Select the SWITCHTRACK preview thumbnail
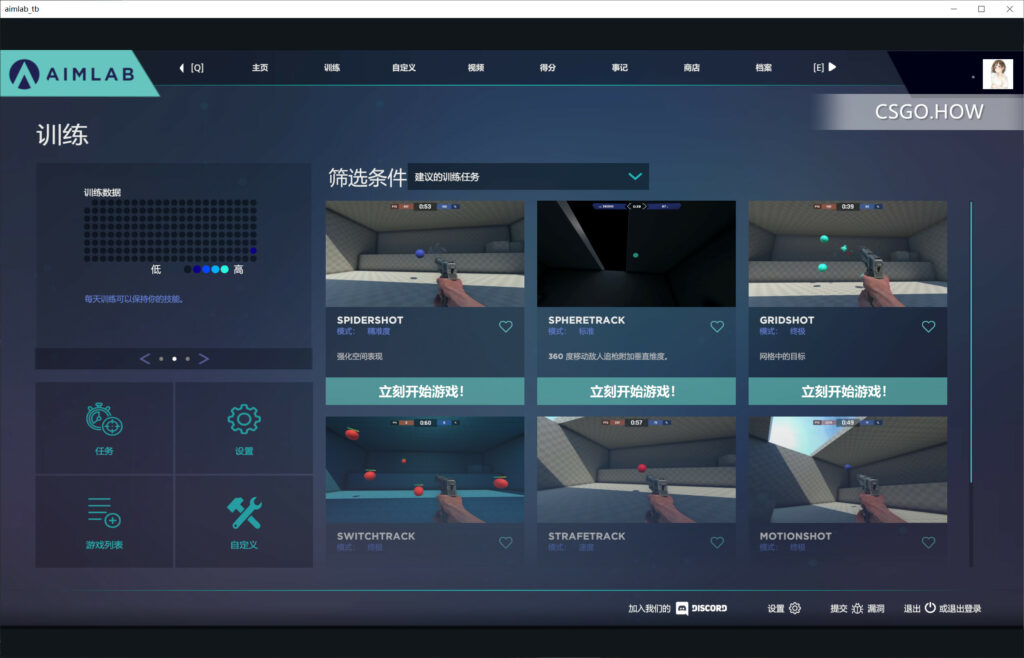 424,470
